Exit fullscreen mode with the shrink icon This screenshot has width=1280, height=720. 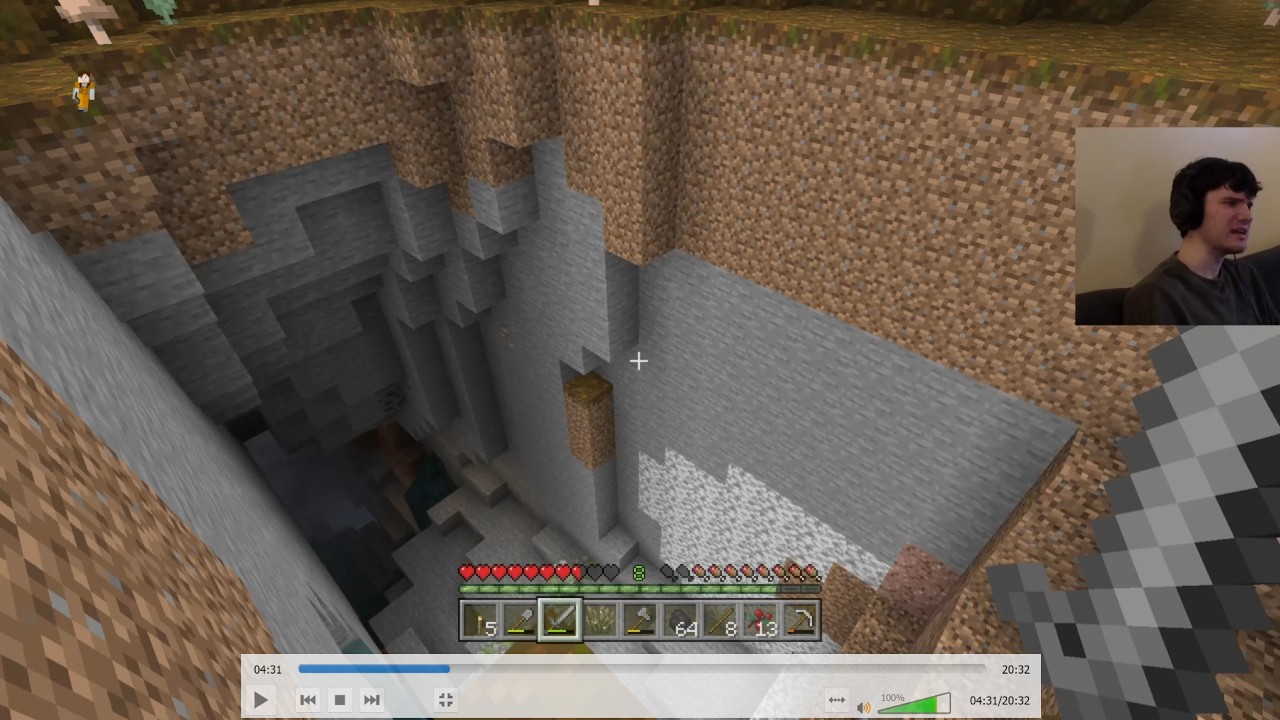(x=446, y=700)
